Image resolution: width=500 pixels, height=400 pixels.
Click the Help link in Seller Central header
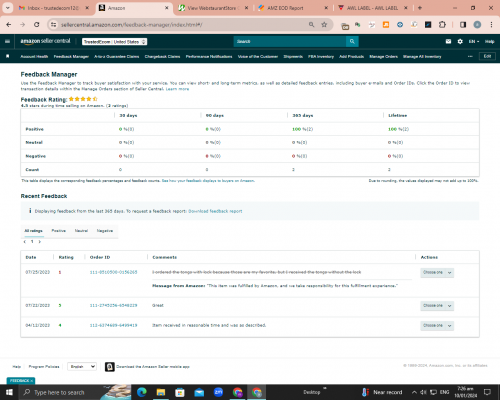(489, 41)
